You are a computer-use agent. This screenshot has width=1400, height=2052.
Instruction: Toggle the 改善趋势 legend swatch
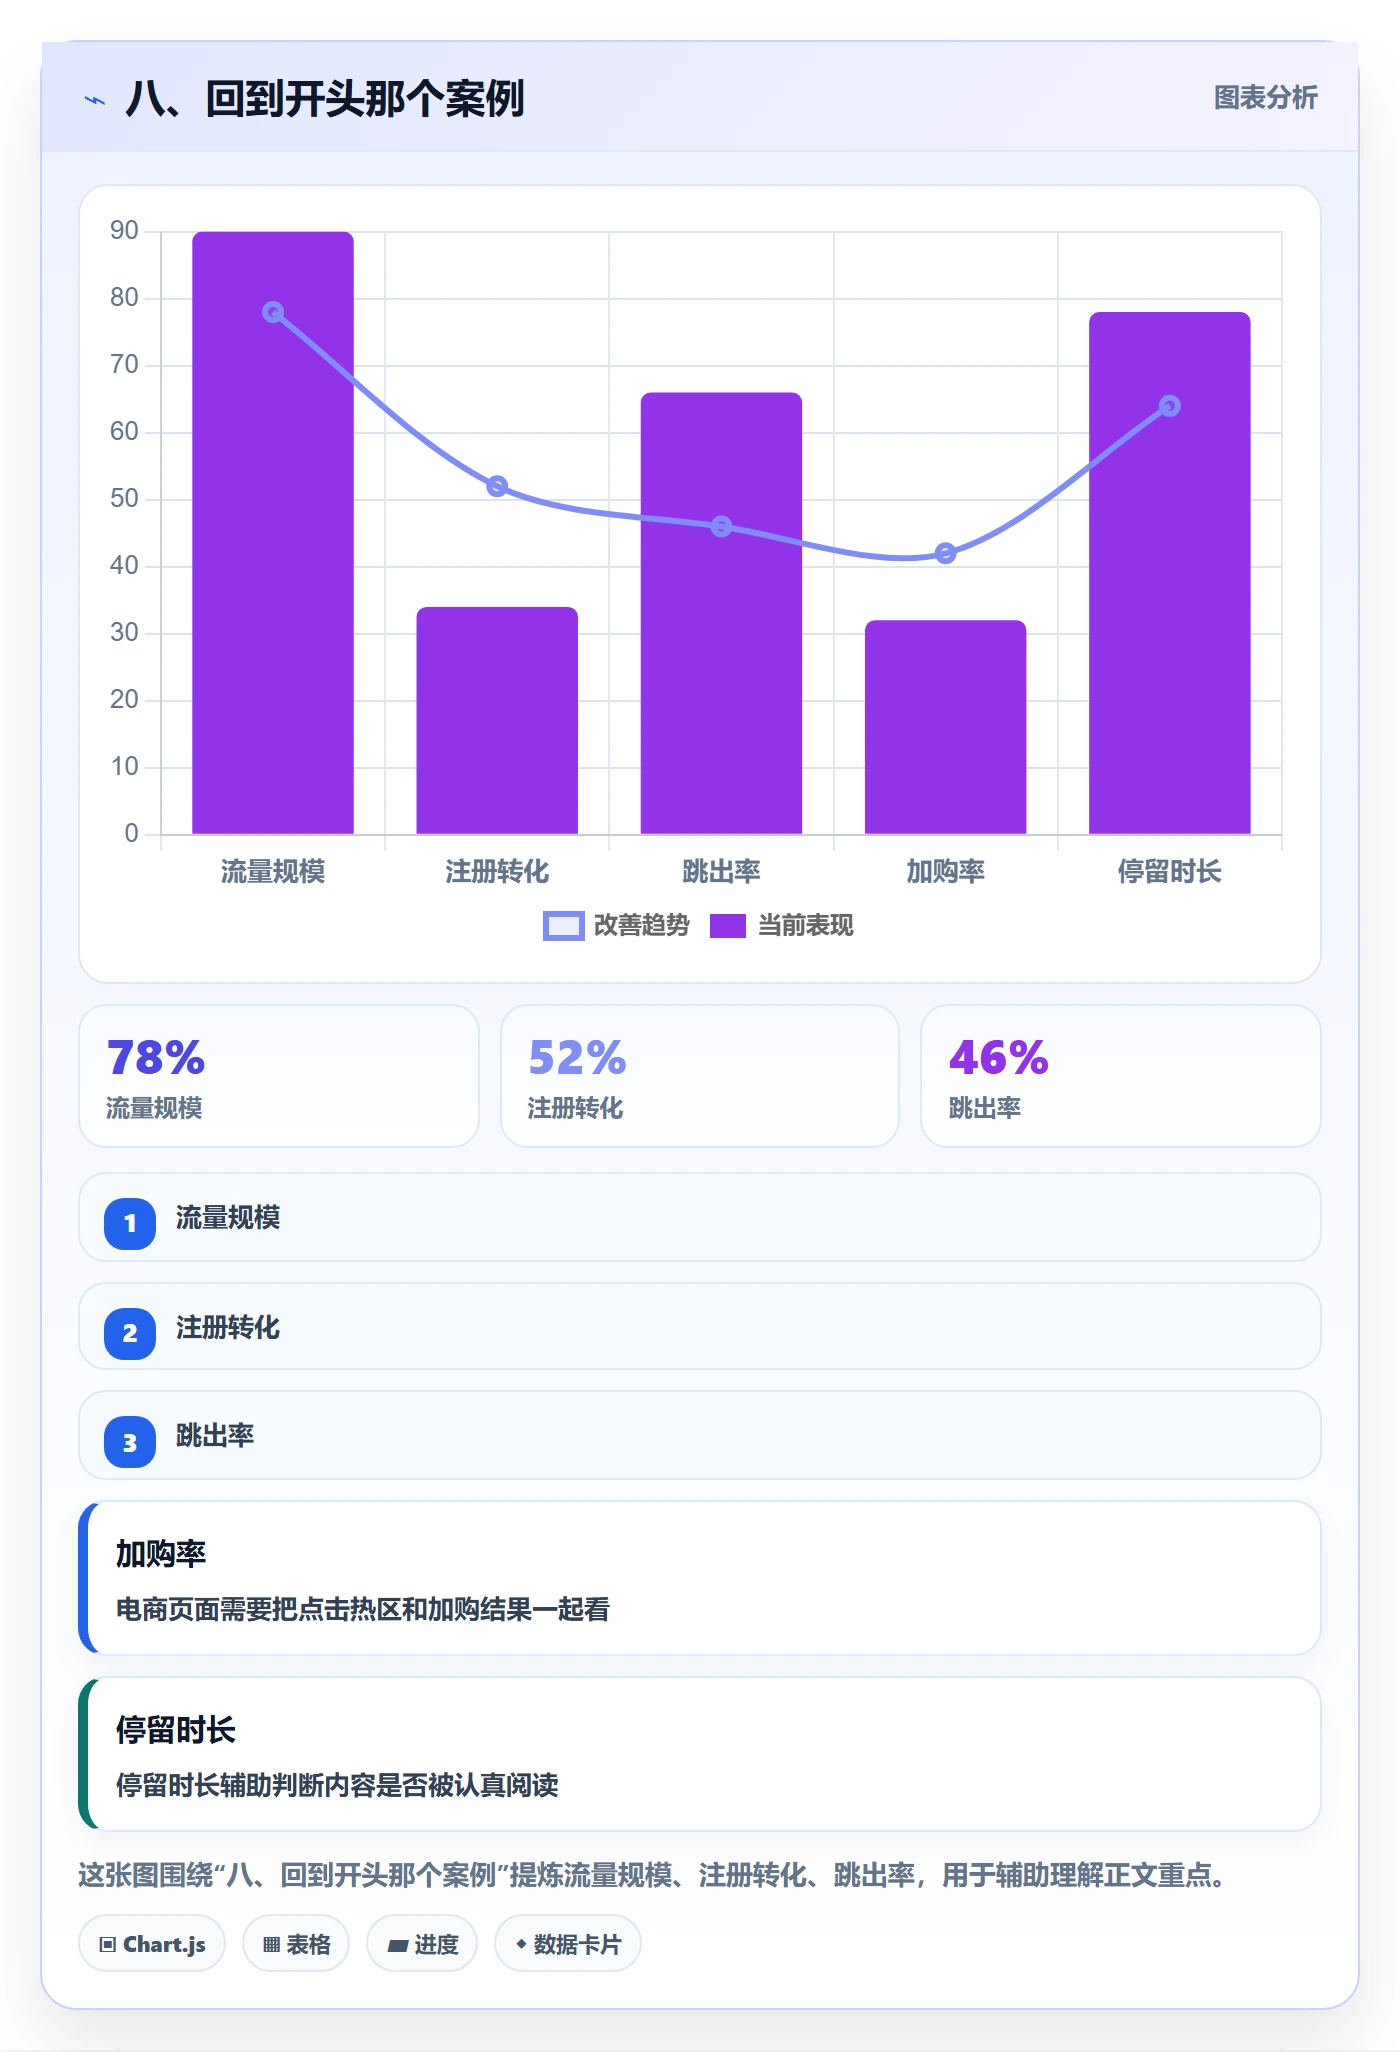click(x=563, y=926)
